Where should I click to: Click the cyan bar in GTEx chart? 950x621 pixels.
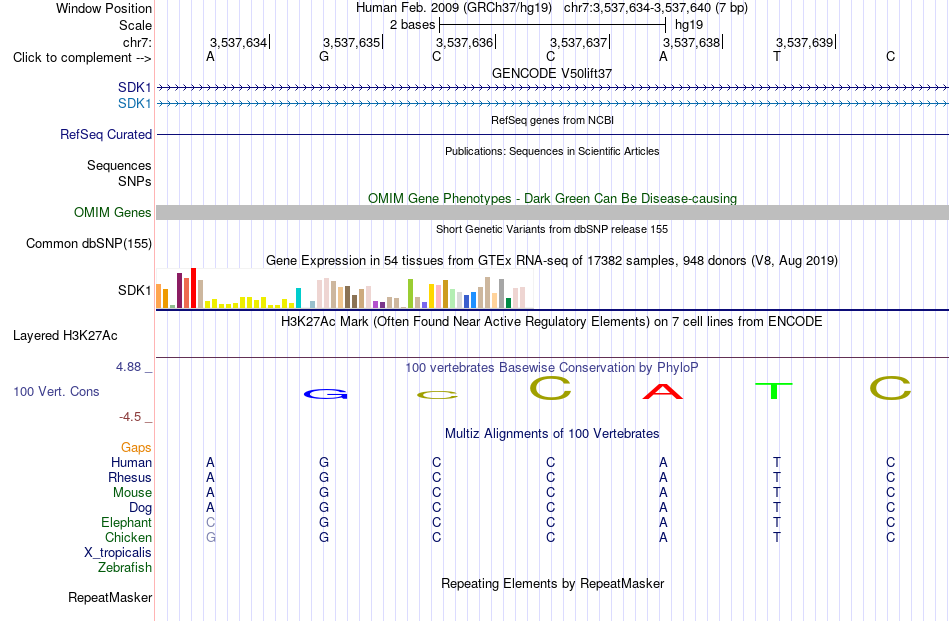pyautogui.click(x=298, y=298)
